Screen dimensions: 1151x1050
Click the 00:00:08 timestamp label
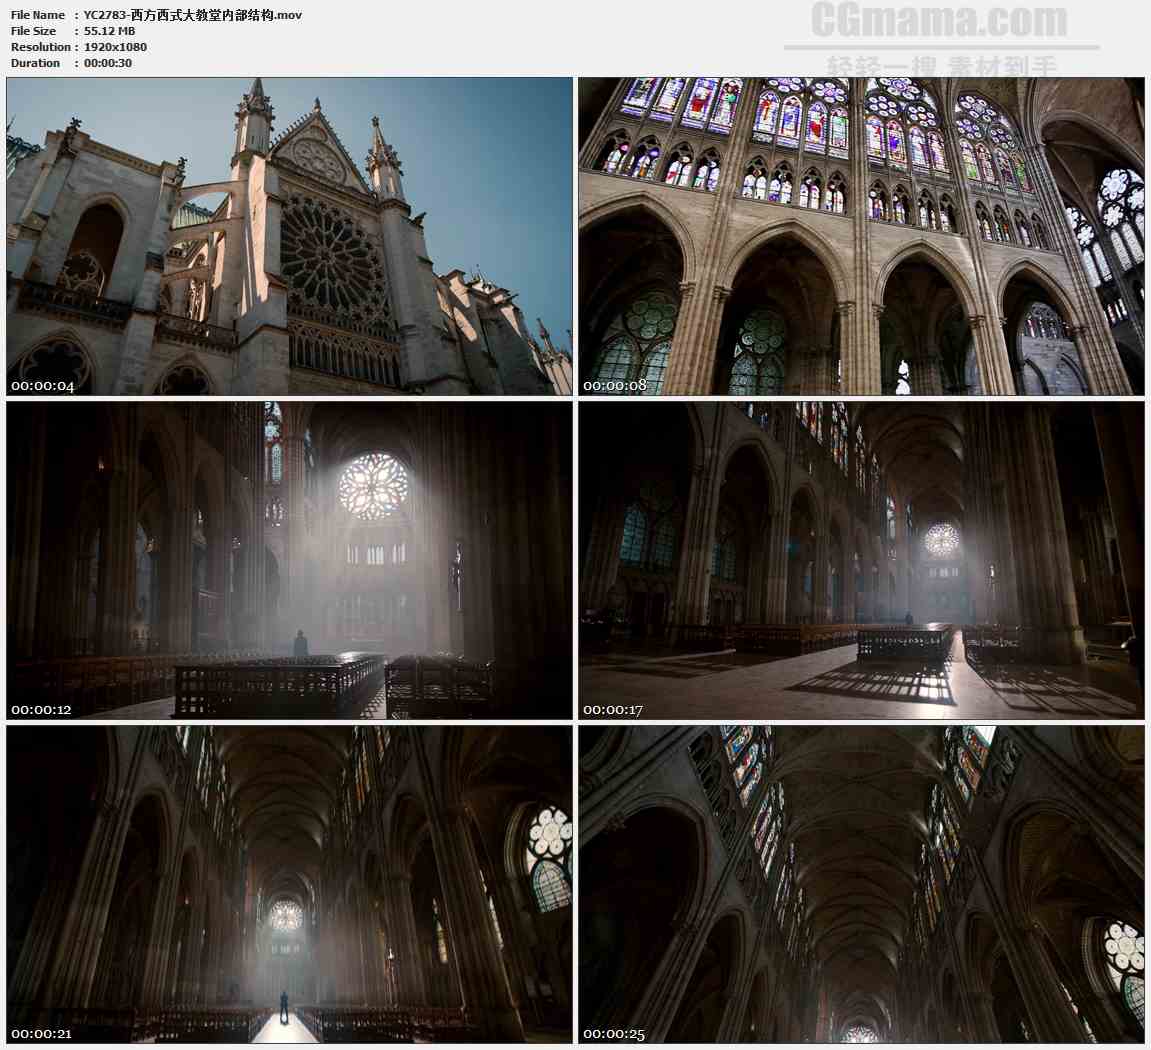[615, 385]
